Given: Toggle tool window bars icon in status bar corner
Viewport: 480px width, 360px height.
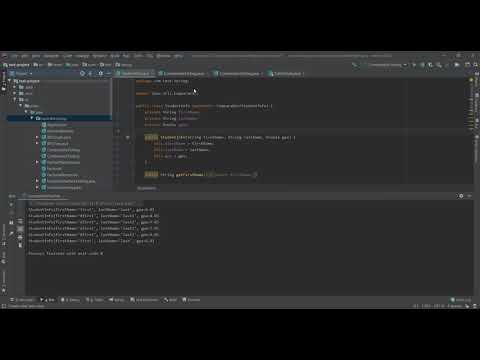Looking at the screenshot, I should tap(4, 306).
